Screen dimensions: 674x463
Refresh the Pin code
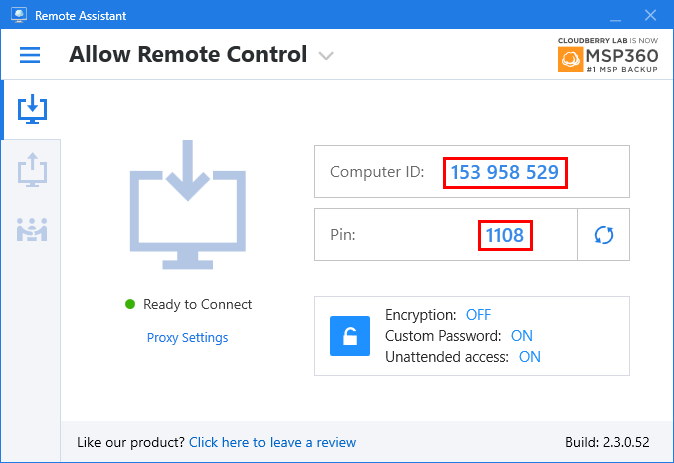coord(604,235)
